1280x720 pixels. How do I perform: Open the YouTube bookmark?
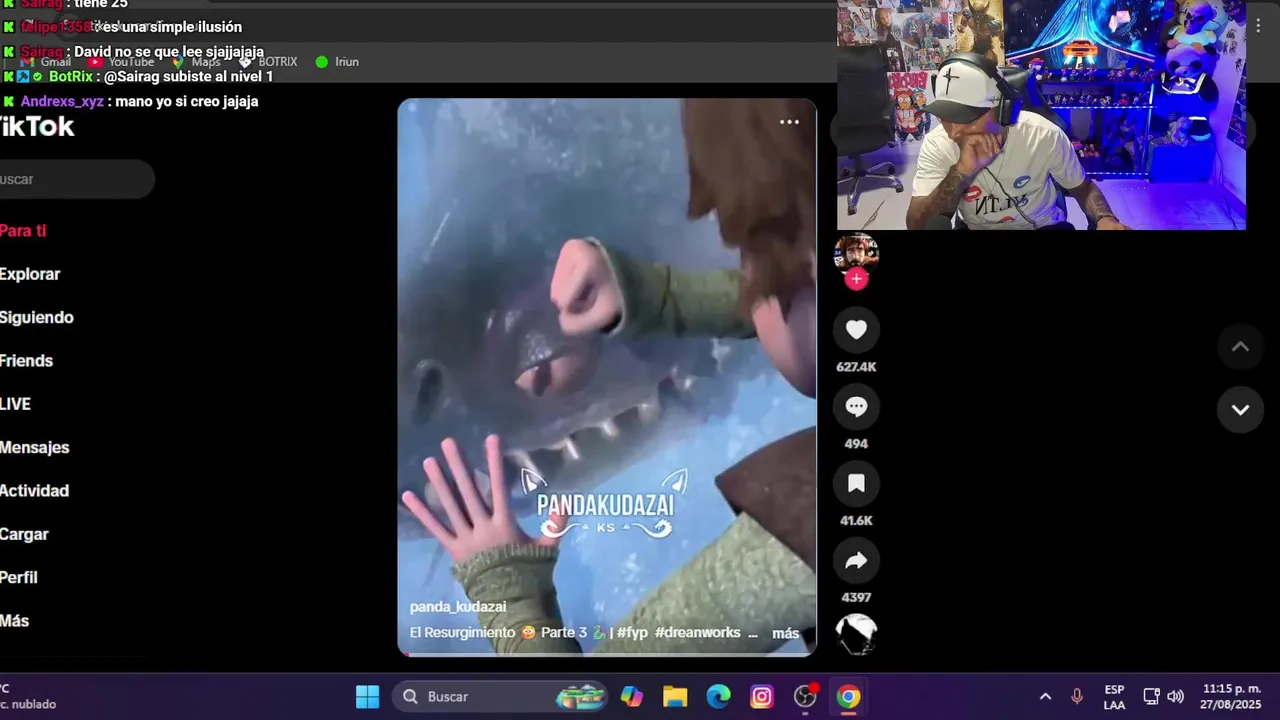tap(121, 62)
